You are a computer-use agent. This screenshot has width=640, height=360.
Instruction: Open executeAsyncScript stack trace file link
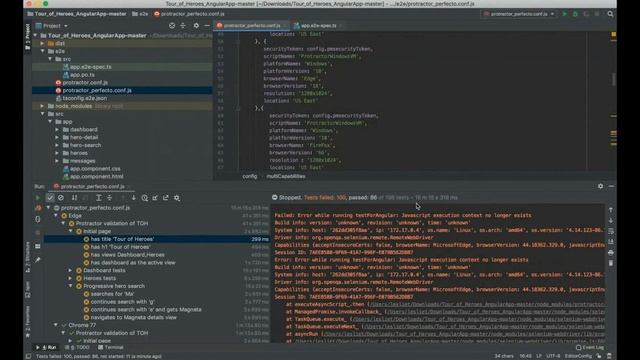click(x=486, y=304)
